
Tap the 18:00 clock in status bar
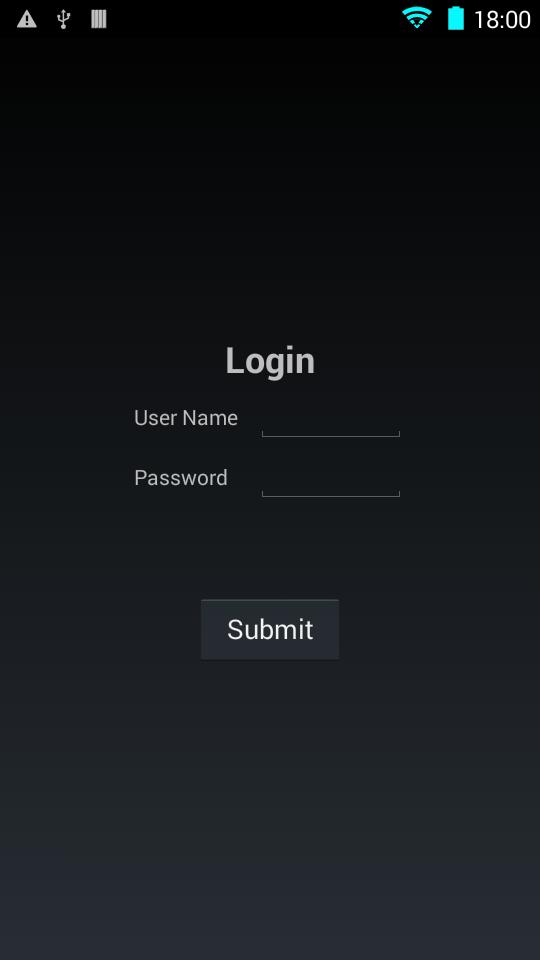[x=502, y=20]
